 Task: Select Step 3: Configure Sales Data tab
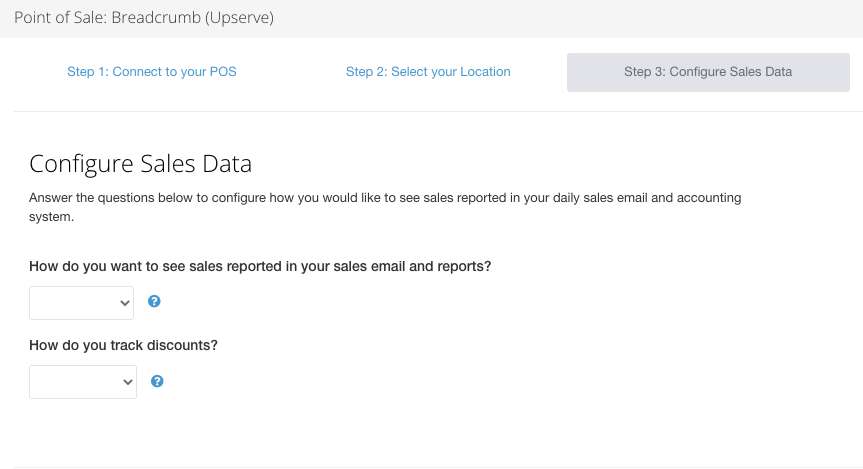[708, 72]
